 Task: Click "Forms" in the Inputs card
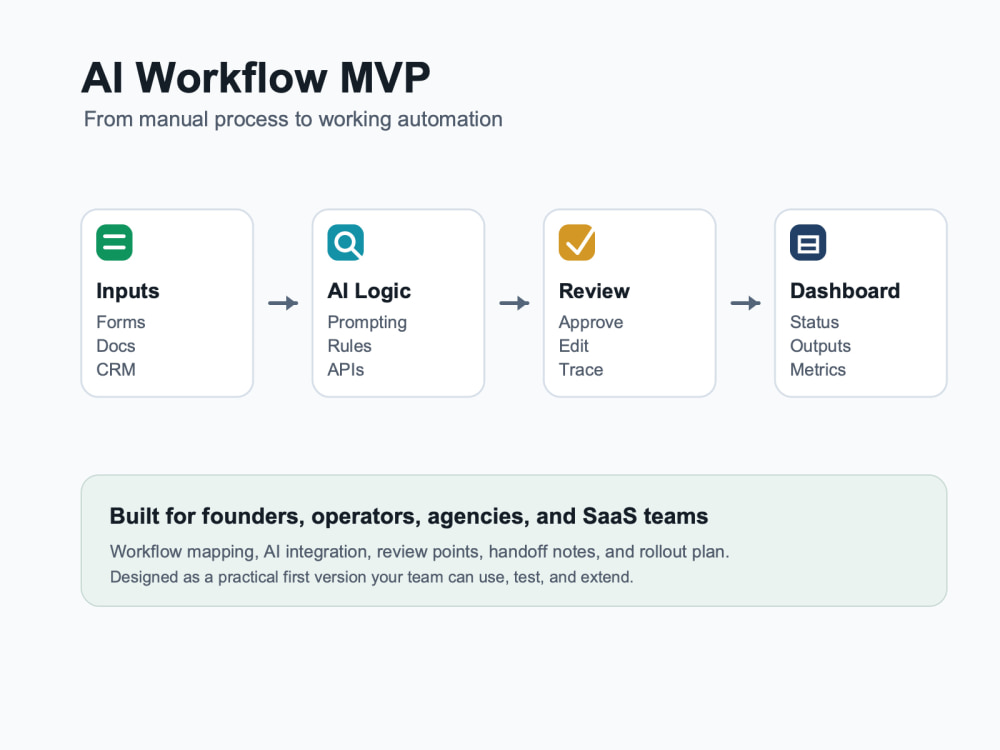[x=121, y=322]
